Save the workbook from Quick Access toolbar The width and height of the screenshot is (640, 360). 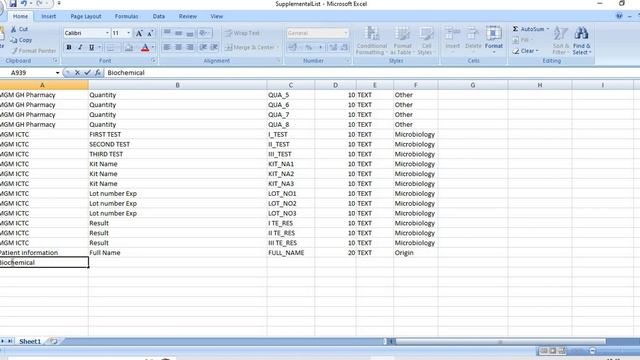[x=13, y=4]
